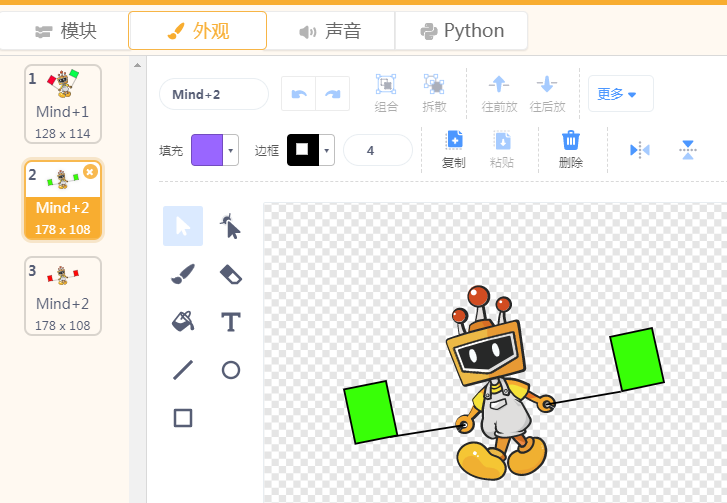Image resolution: width=727 pixels, height=503 pixels.
Task: Group the selection with 组合
Action: coord(386,94)
